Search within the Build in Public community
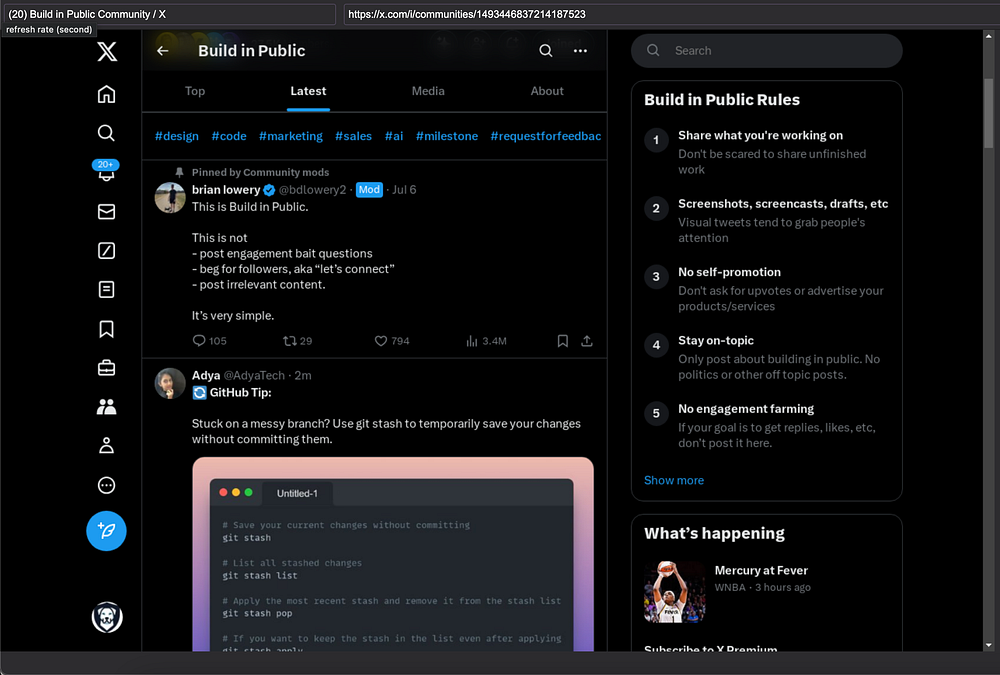 (x=546, y=50)
